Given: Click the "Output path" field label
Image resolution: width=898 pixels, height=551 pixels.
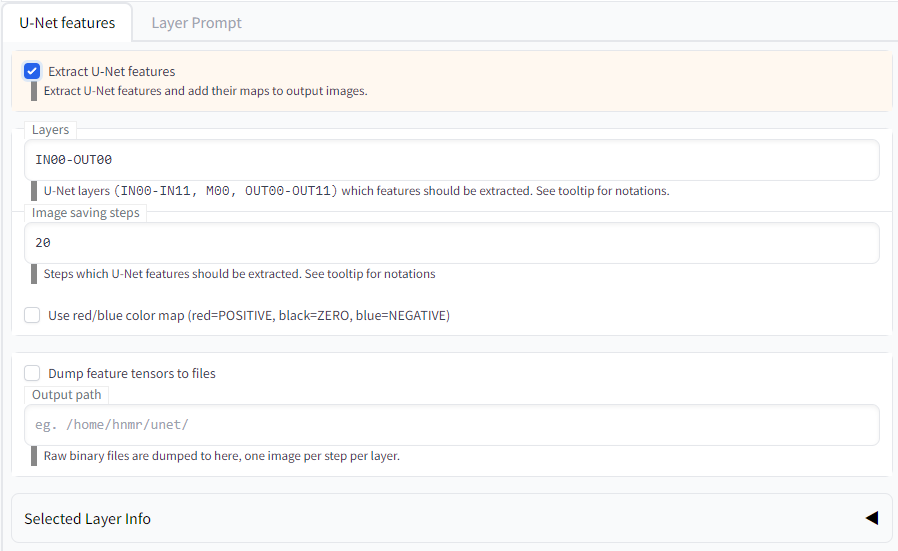Looking at the screenshot, I should (66, 395).
